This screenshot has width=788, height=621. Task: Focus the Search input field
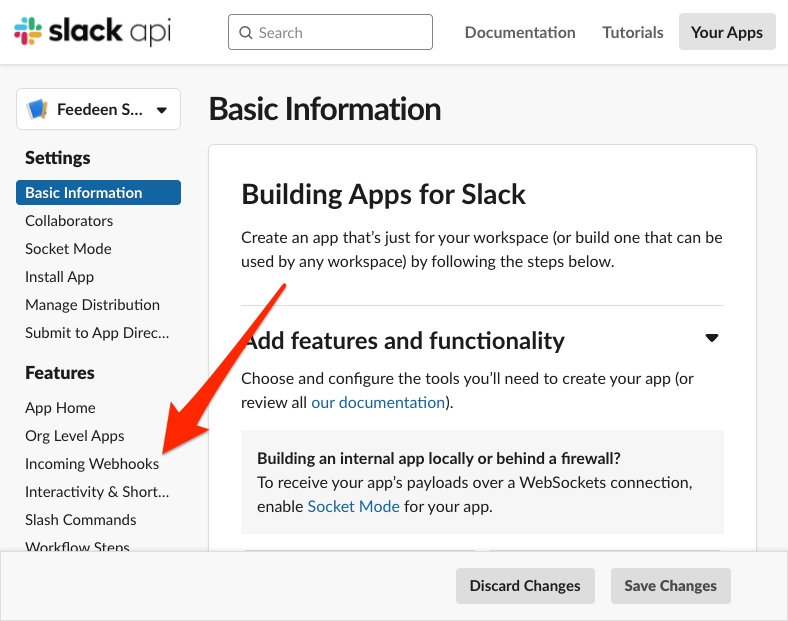340,33
